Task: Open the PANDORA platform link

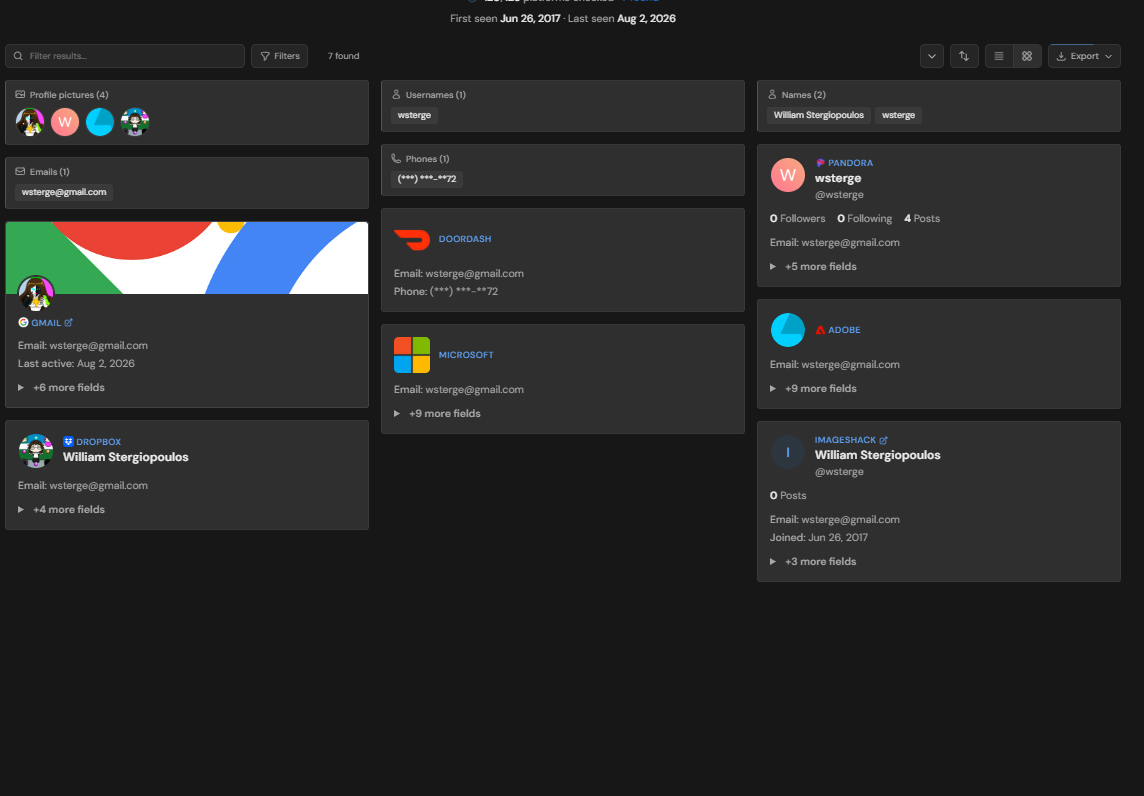Action: click(x=850, y=163)
